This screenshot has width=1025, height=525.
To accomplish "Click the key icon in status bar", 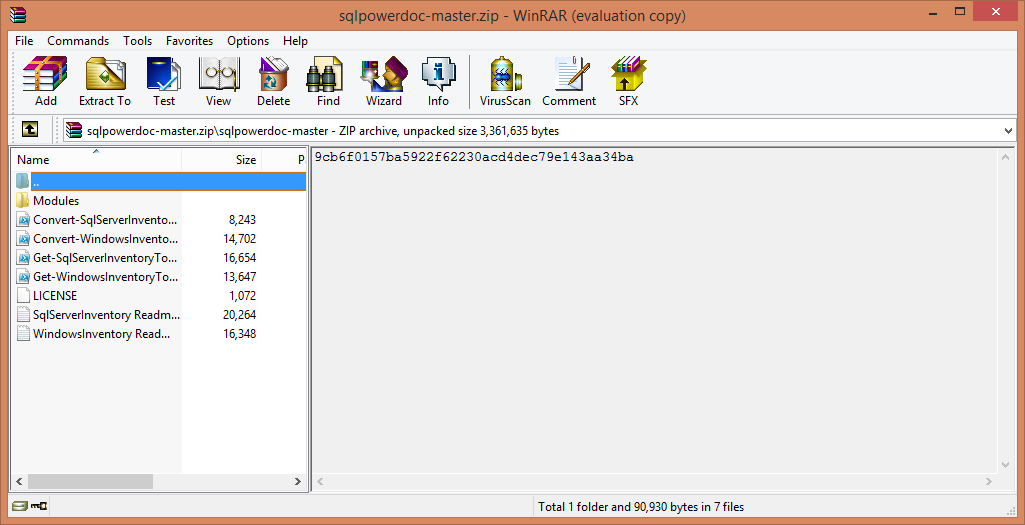I will (x=39, y=505).
